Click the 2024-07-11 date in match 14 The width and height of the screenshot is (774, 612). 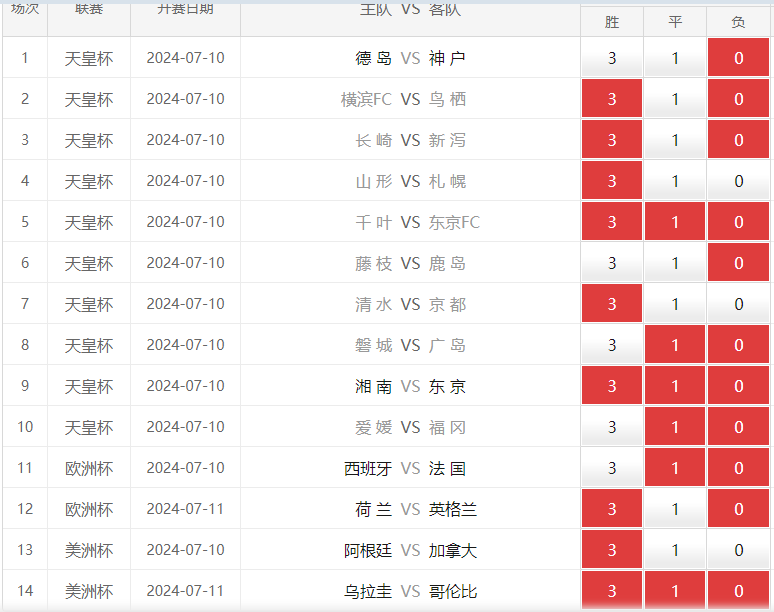185,591
